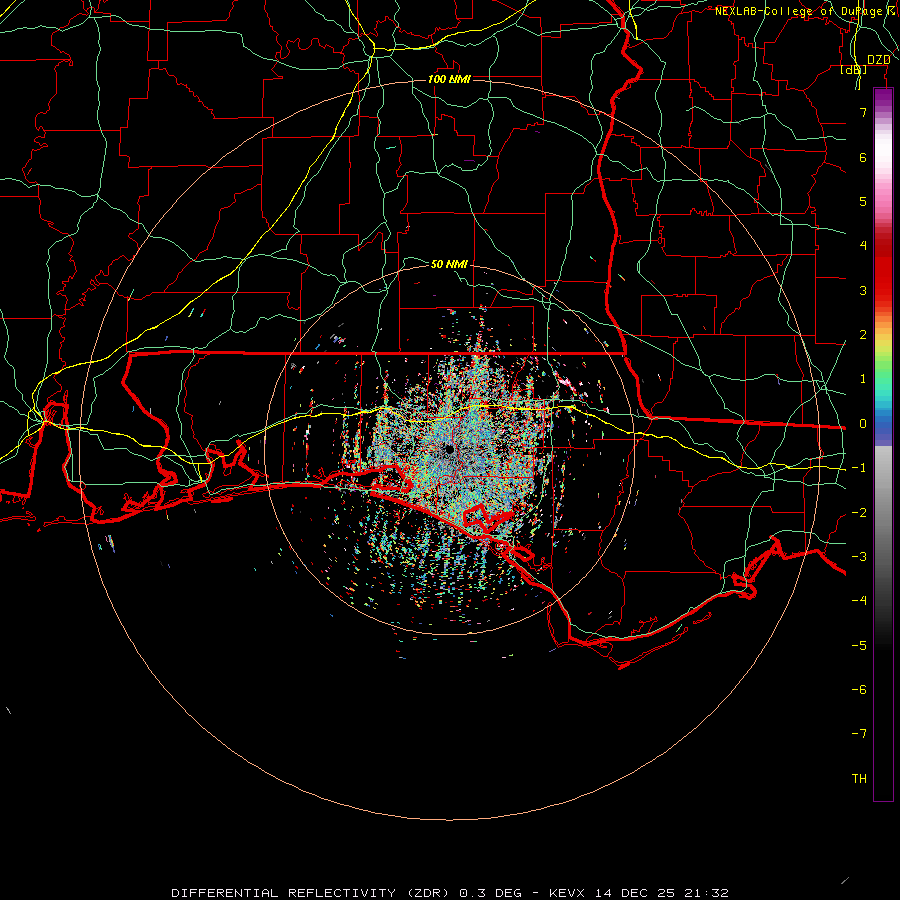Click the -4 tick on the color scale
The width and height of the screenshot is (900, 900).
[859, 600]
